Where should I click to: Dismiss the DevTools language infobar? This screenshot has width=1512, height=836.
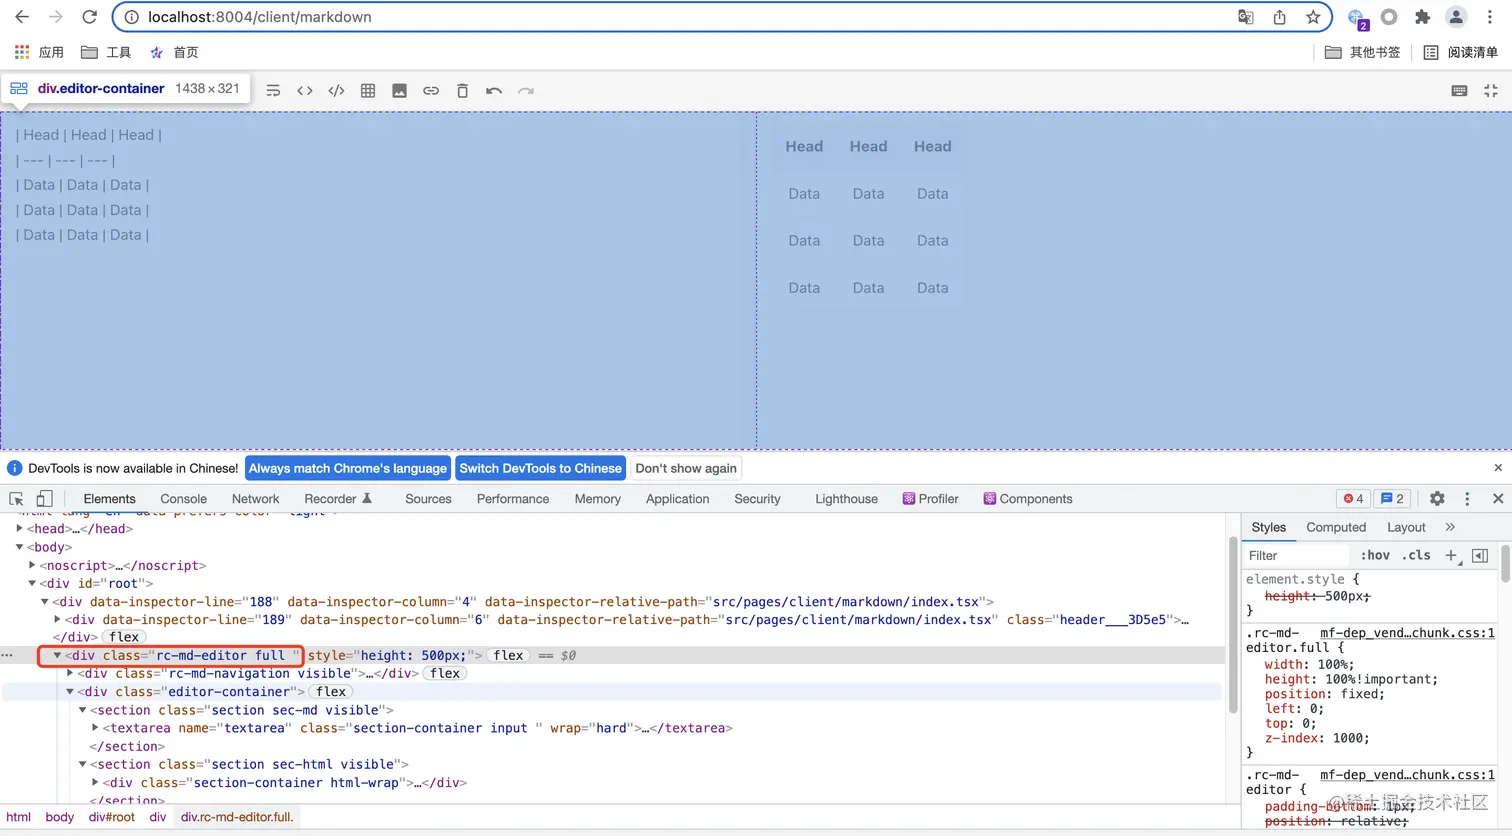(1498, 468)
